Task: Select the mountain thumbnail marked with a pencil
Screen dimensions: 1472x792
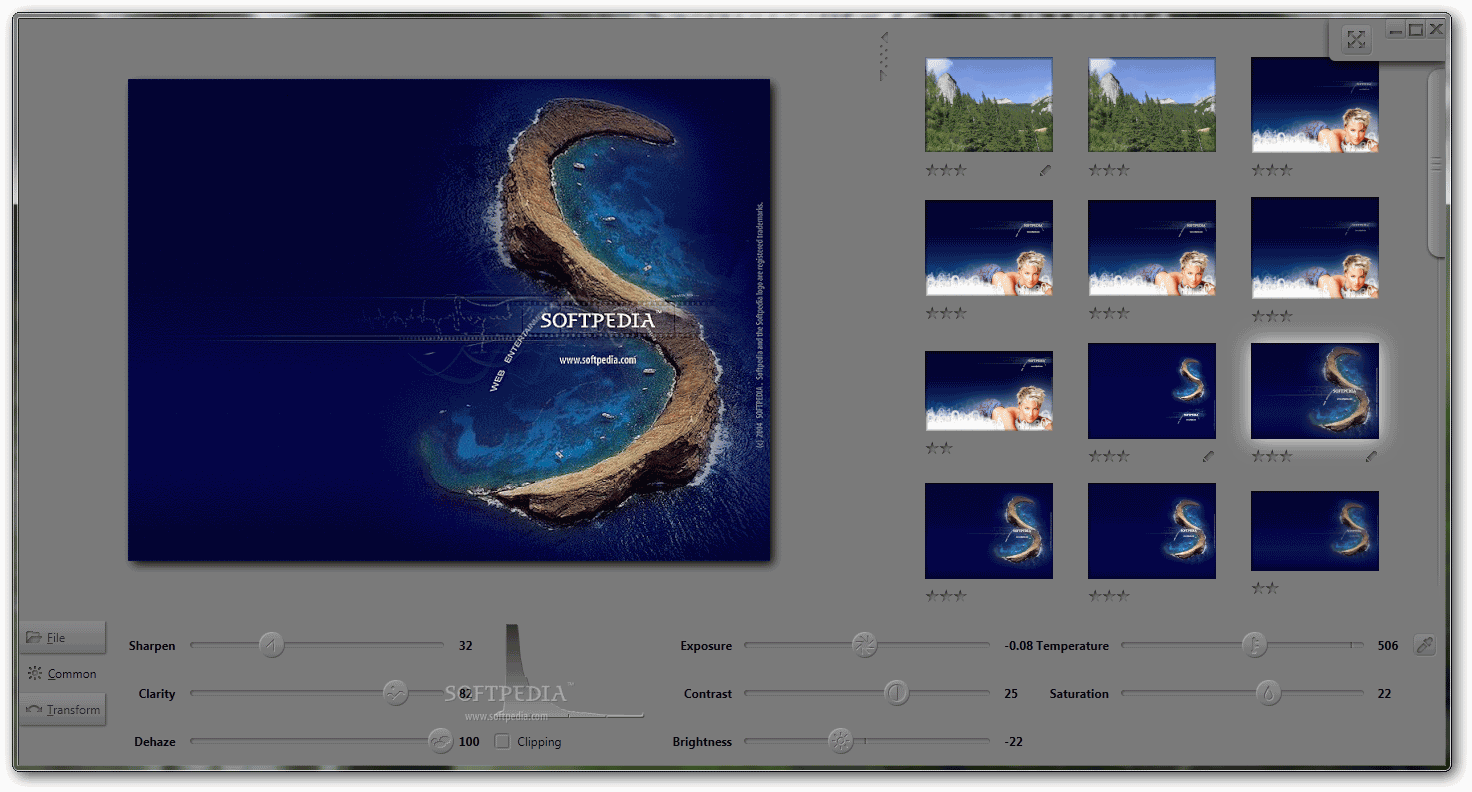Action: click(989, 105)
